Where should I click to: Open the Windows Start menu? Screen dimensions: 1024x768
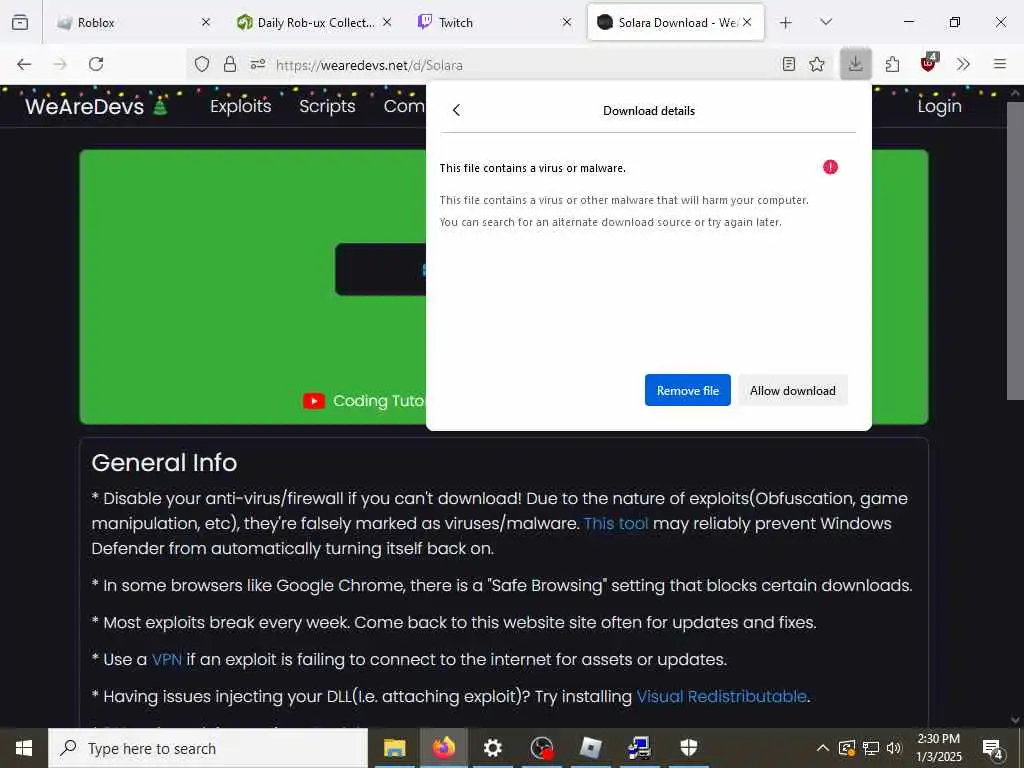click(x=24, y=748)
